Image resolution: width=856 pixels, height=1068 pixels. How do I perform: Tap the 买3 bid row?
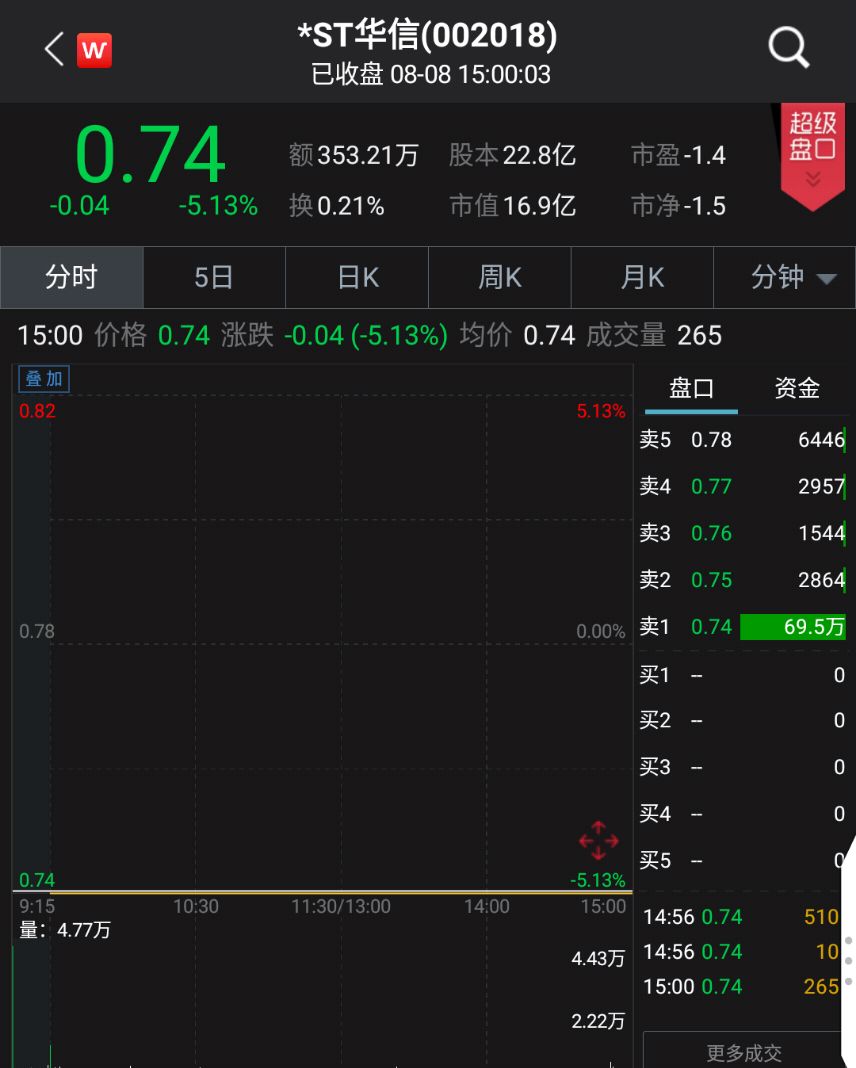point(742,768)
